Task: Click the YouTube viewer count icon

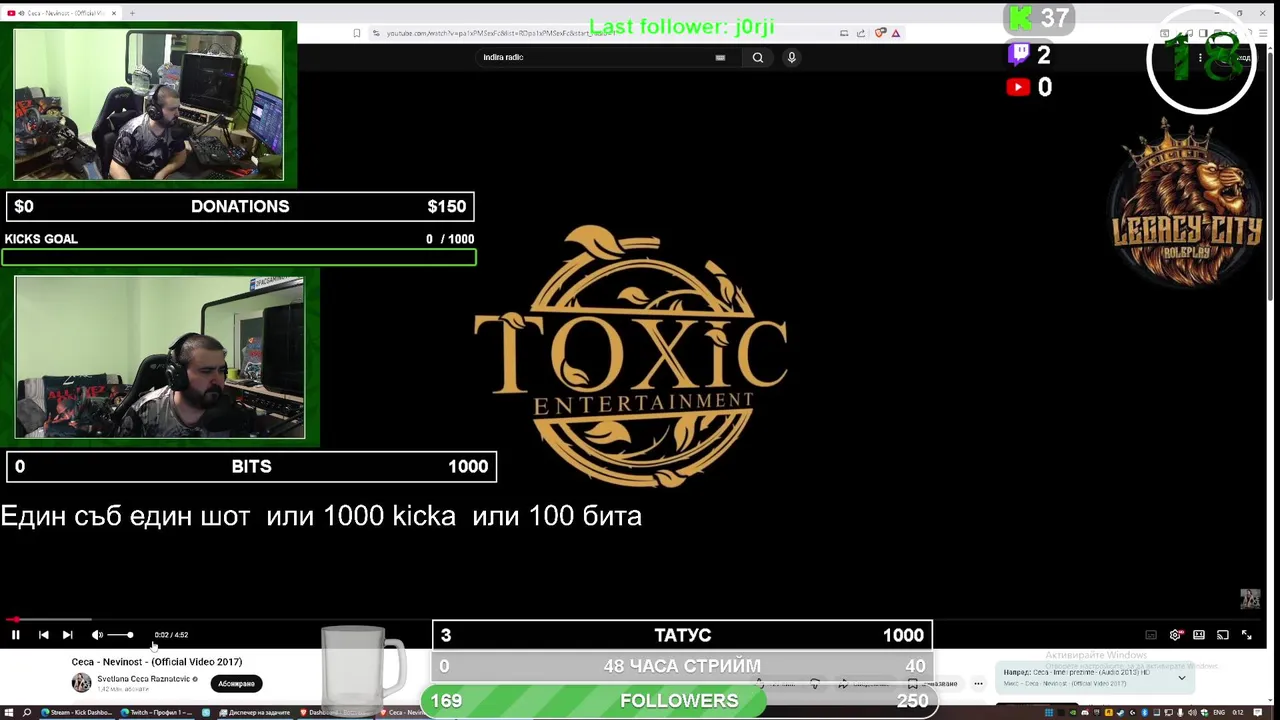Action: tap(1018, 87)
